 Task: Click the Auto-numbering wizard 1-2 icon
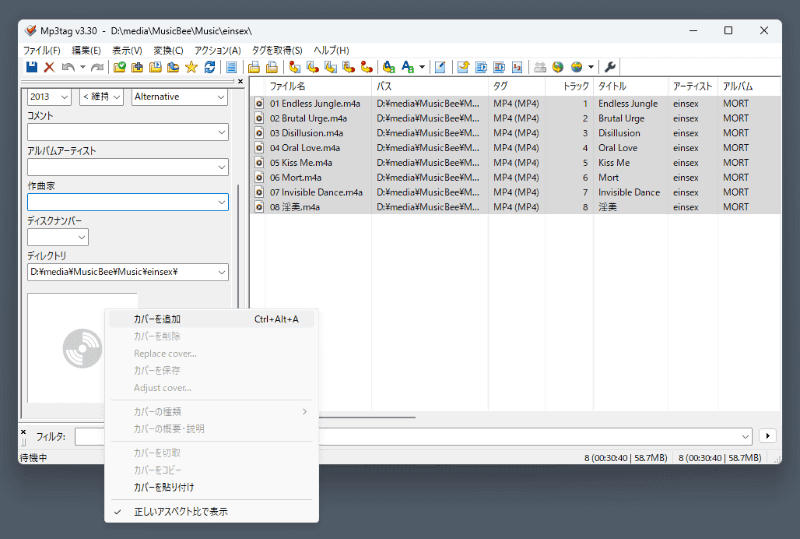click(x=517, y=67)
